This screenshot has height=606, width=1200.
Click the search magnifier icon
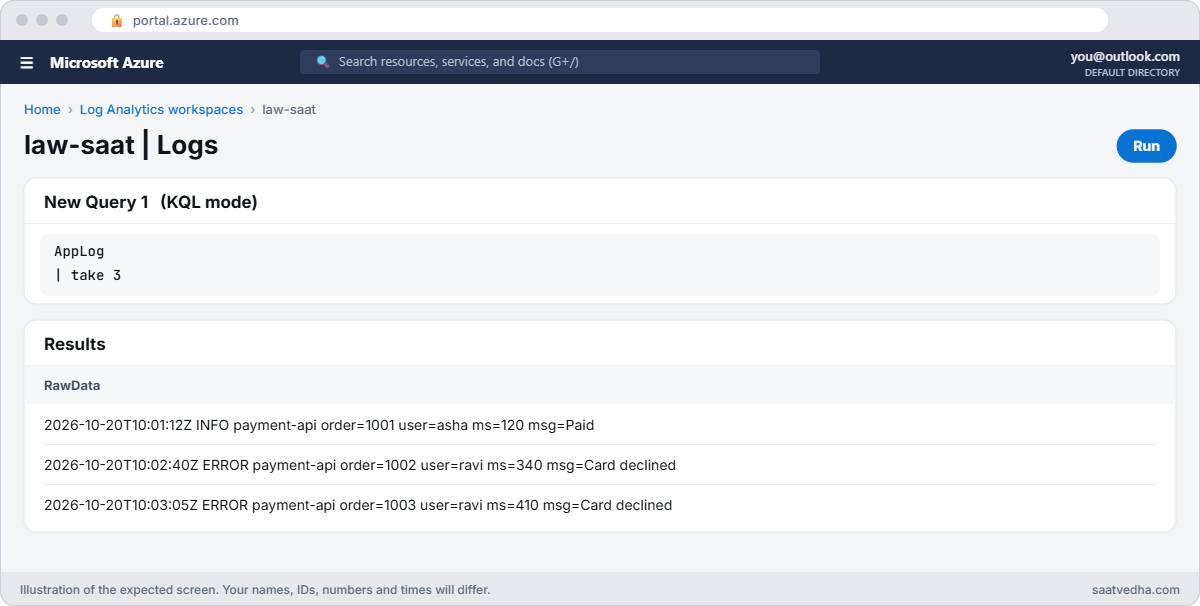click(323, 61)
